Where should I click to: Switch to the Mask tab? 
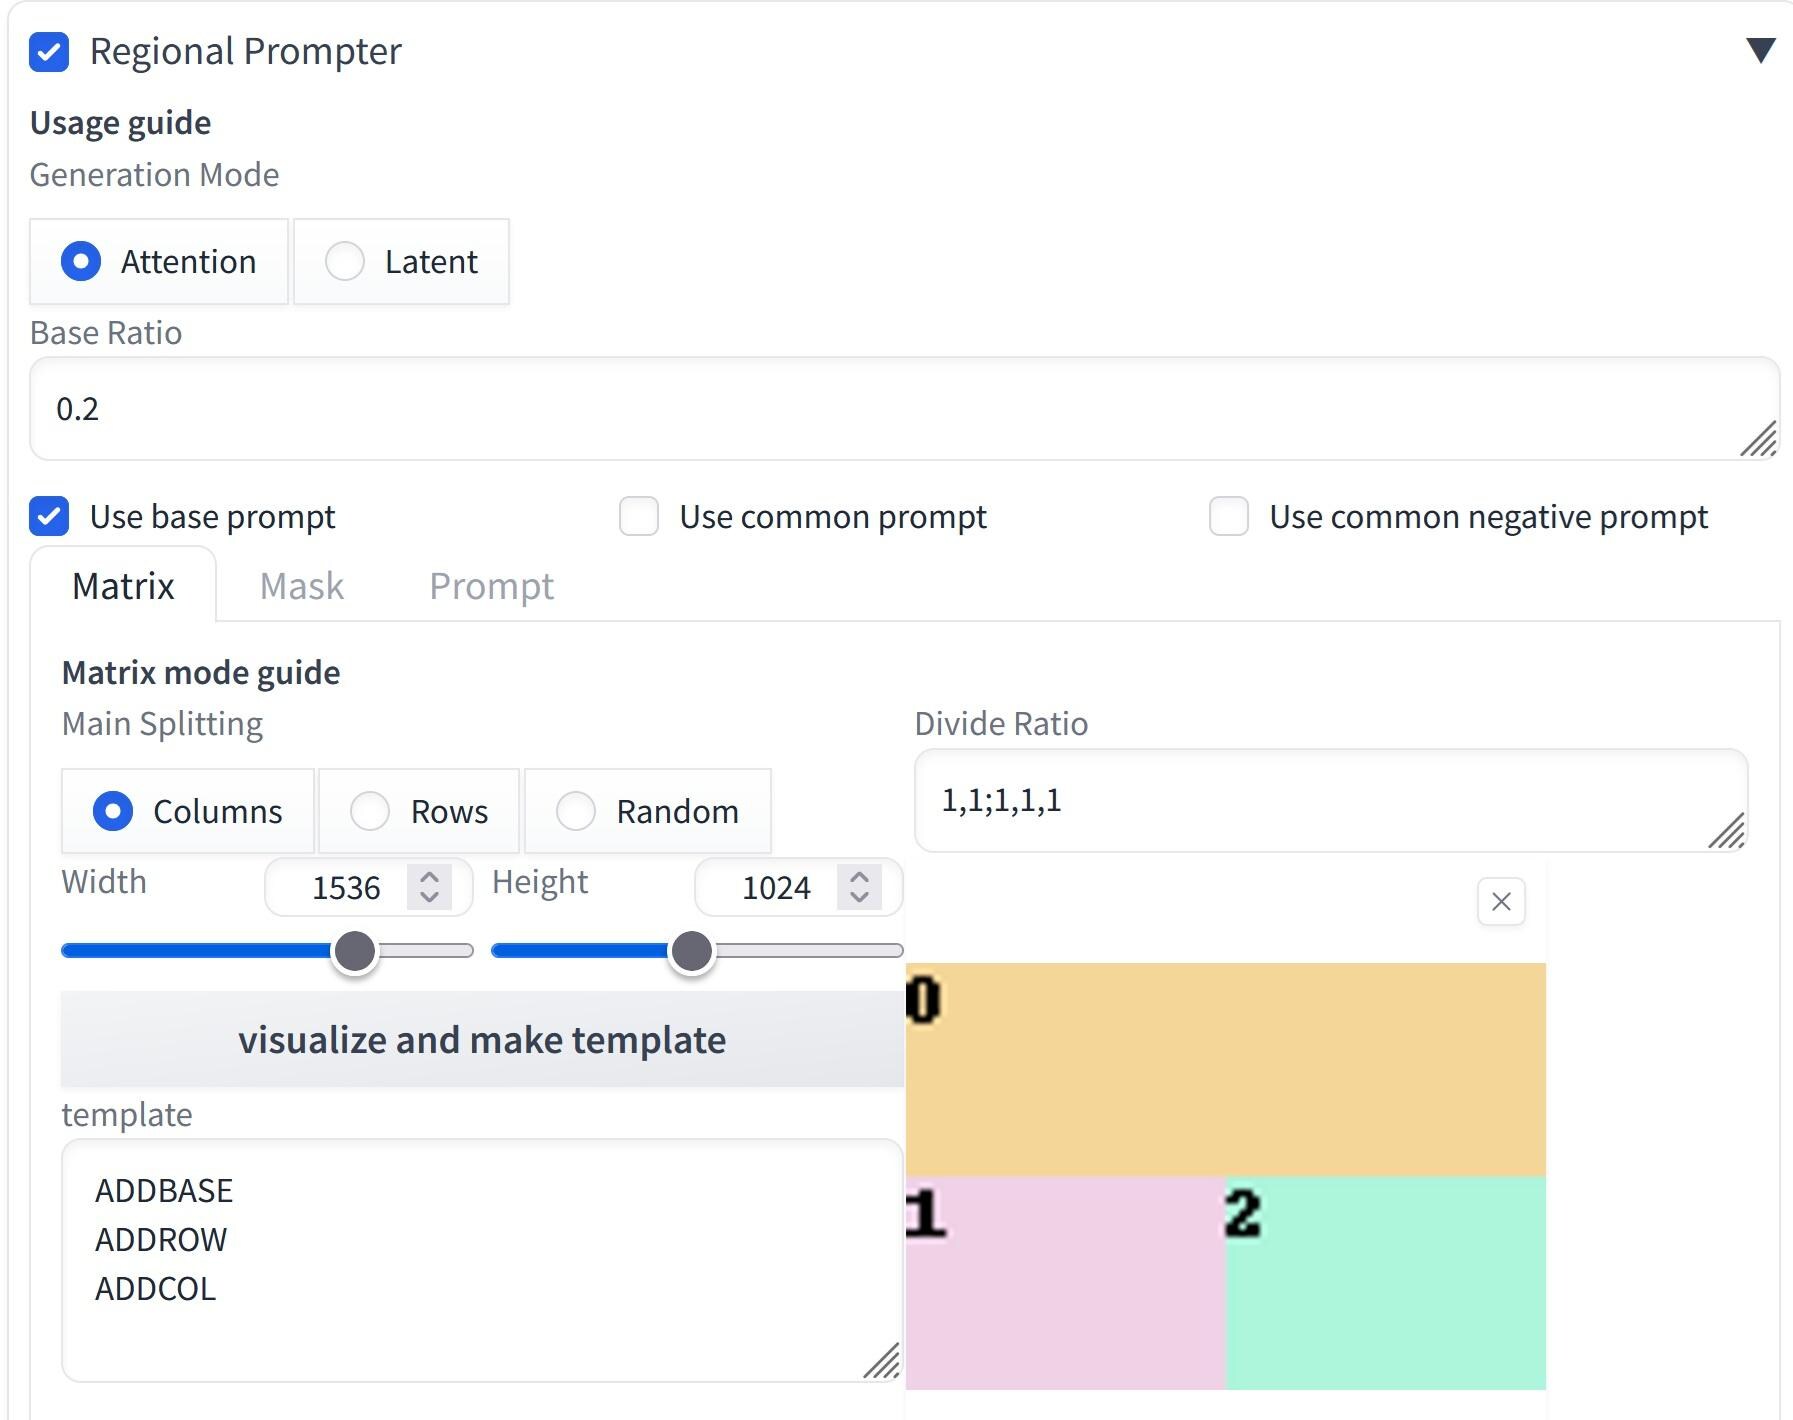point(301,586)
